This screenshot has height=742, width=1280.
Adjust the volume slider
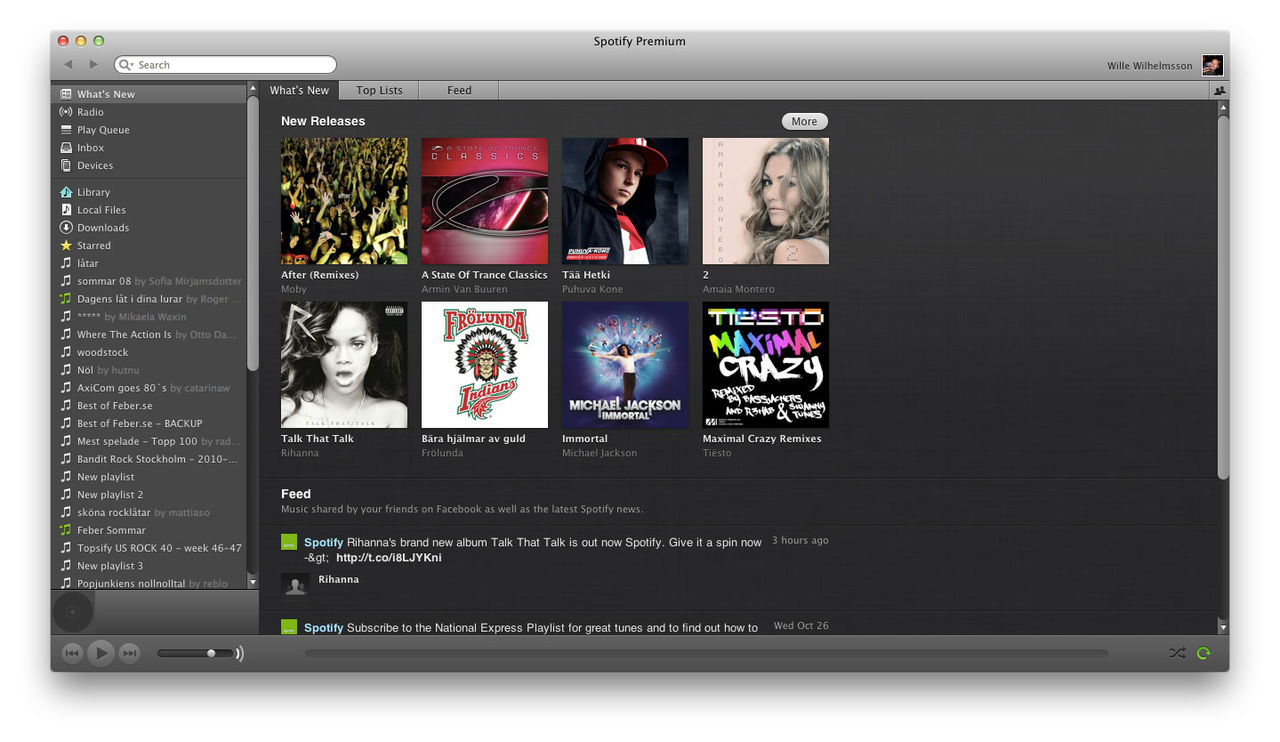click(x=194, y=653)
